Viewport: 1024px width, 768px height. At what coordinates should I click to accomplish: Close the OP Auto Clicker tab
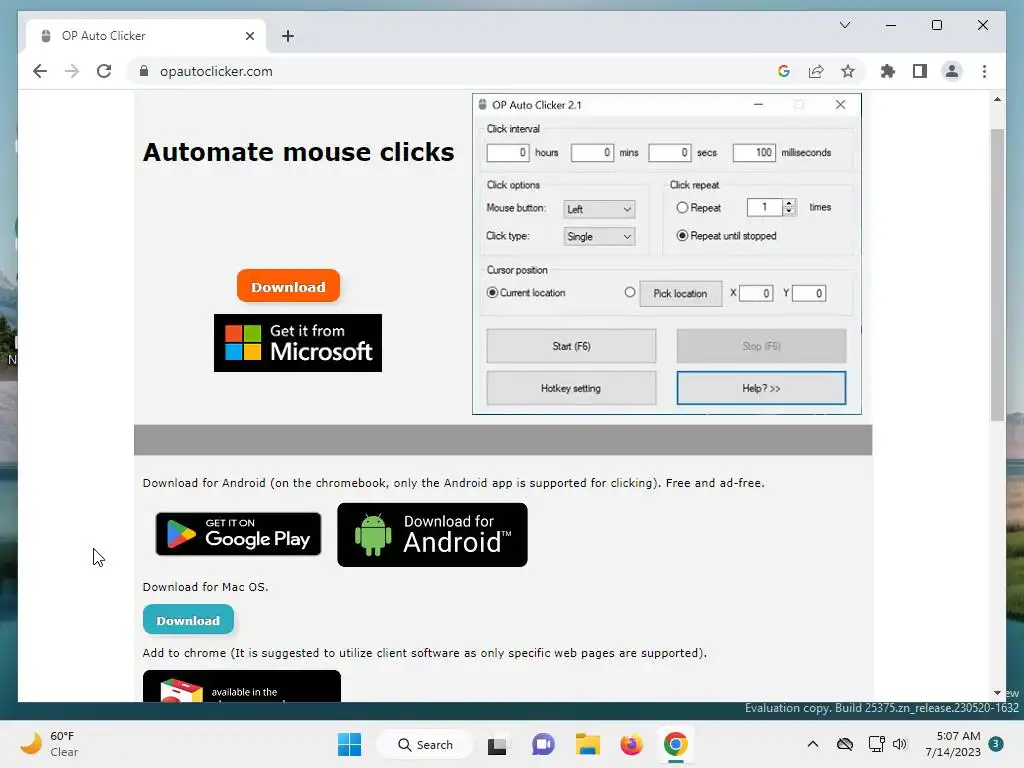(249, 36)
